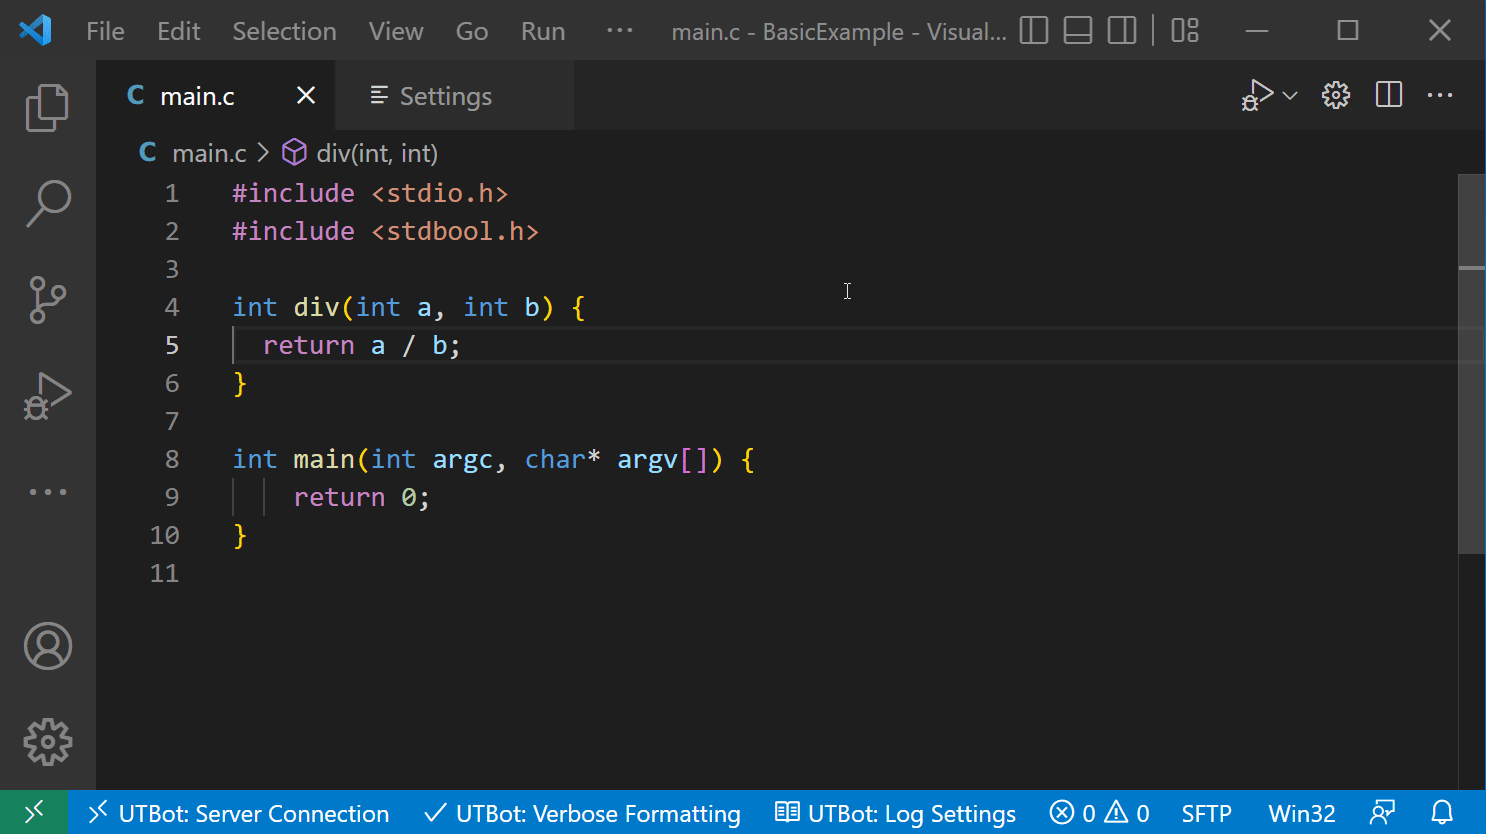Open the Explorer view in activity bar
Image resolution: width=1486 pixels, height=834 pixels.
coord(47,108)
